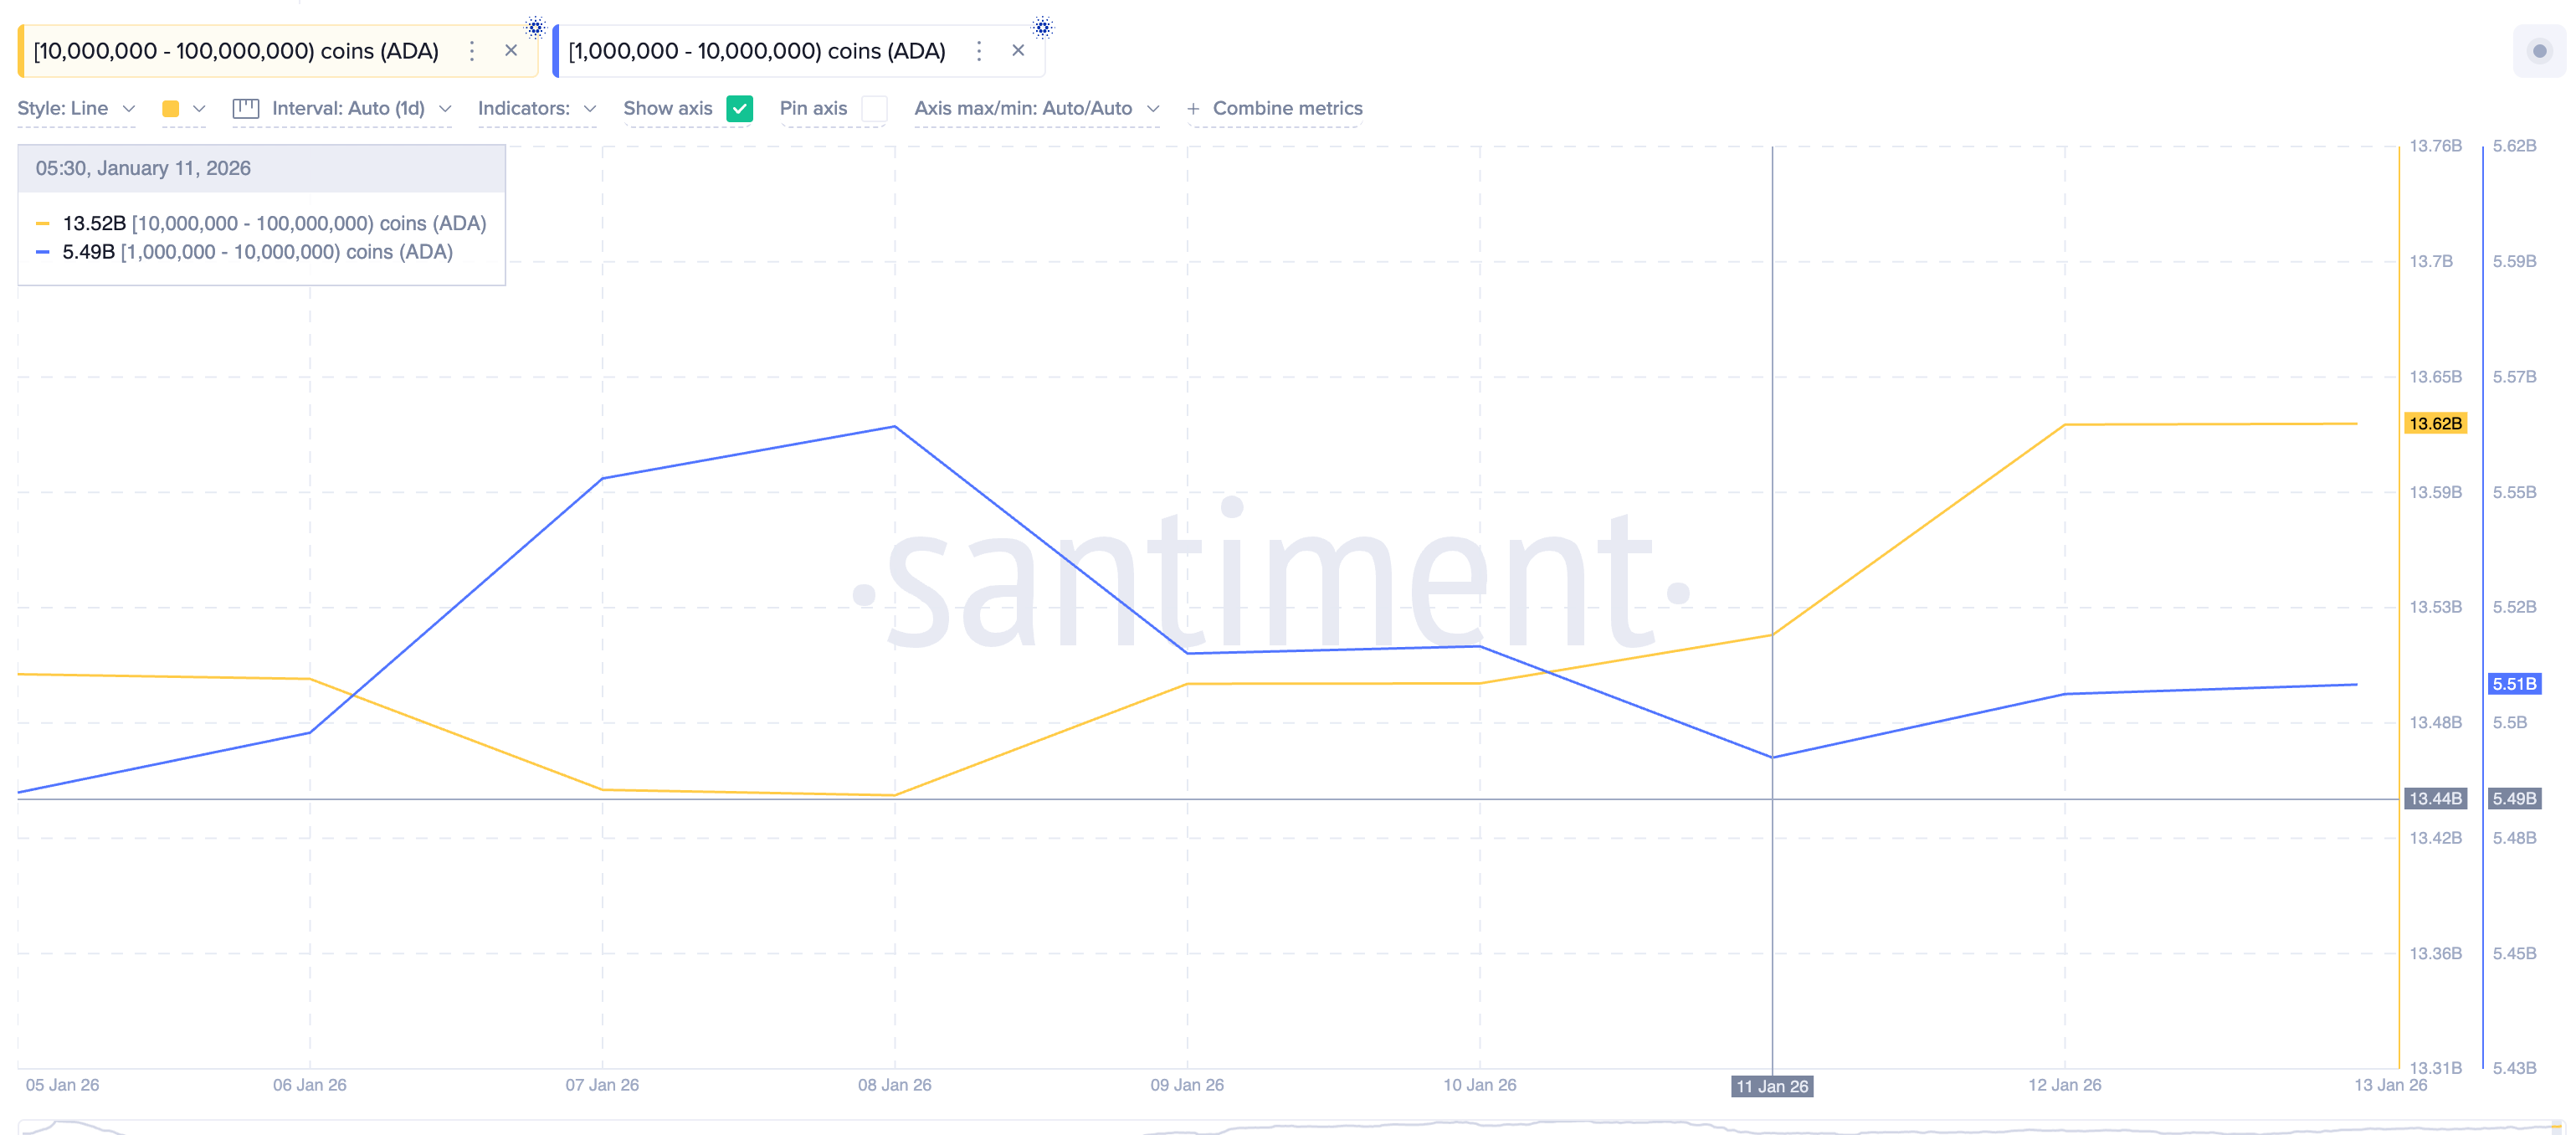
Task: Click plus icon beside Combine metrics
Action: (x=1193, y=109)
